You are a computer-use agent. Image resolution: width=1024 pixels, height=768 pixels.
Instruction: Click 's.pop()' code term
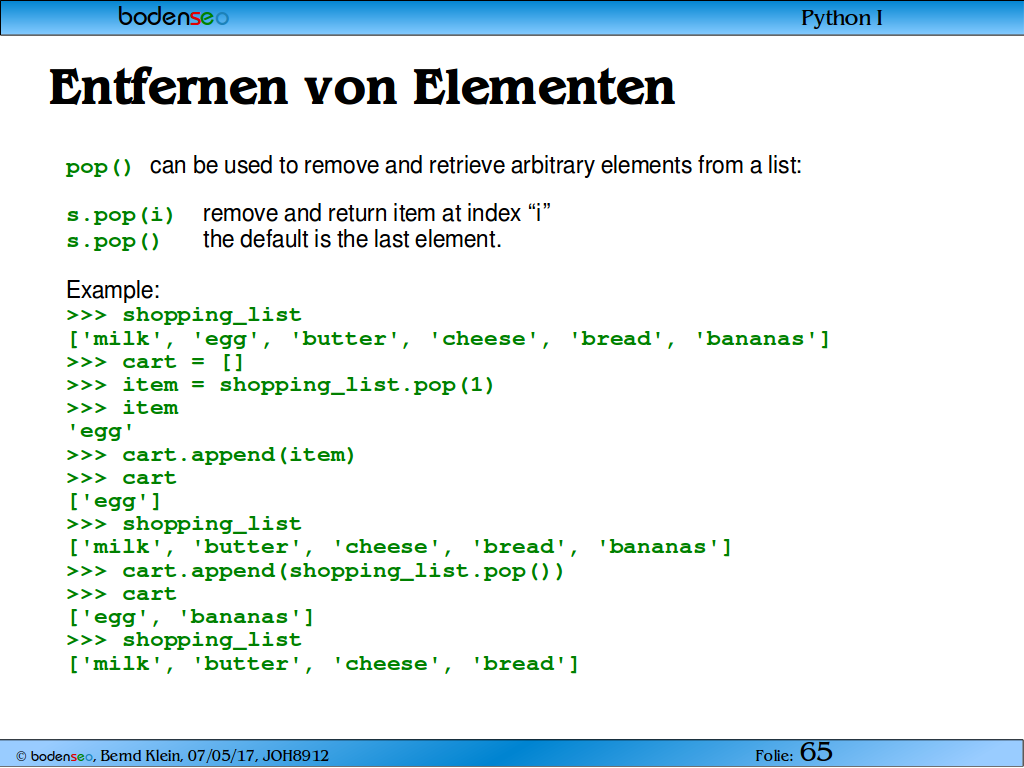tap(113, 241)
